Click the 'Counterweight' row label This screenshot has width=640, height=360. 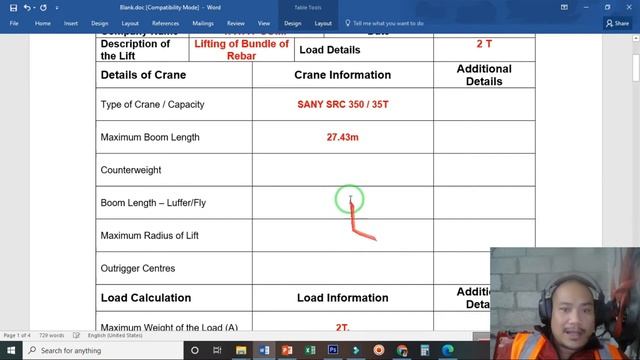(x=131, y=170)
